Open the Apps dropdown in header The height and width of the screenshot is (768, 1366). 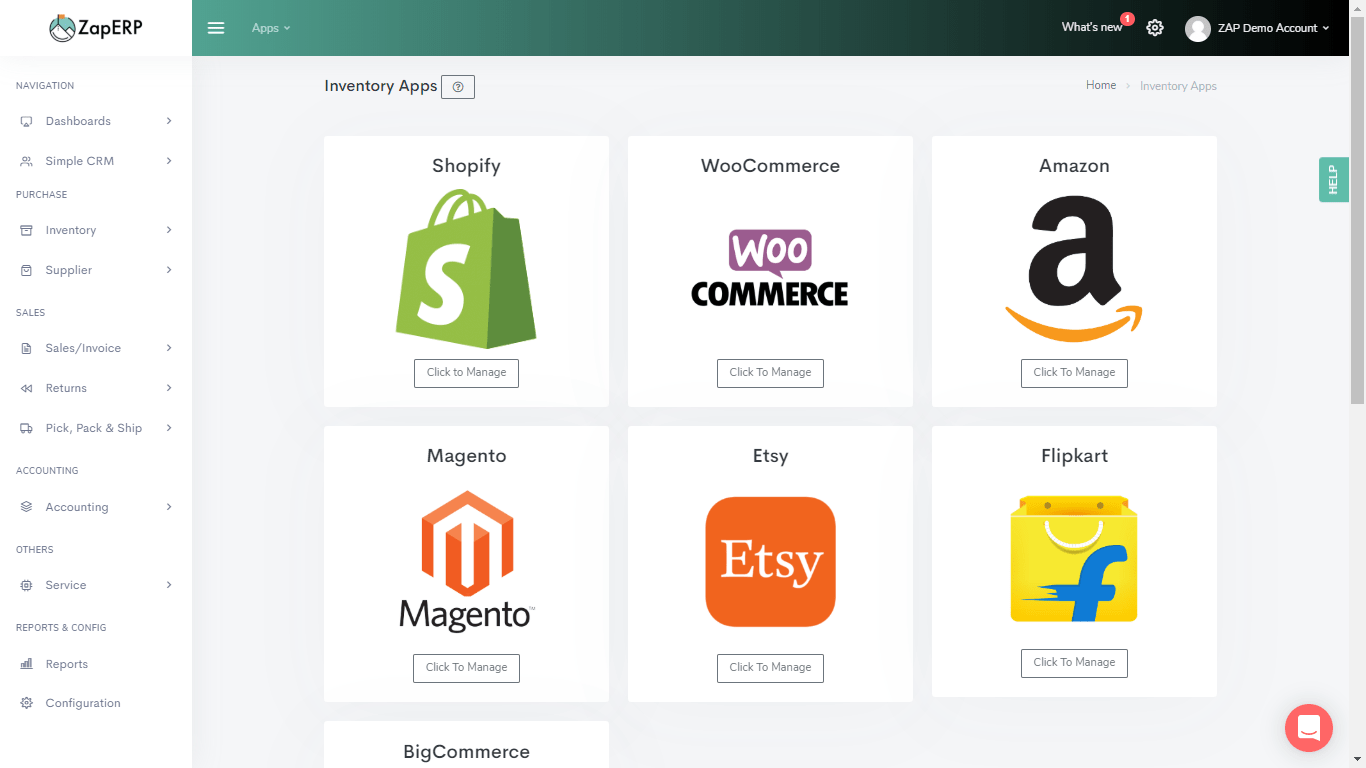coord(271,28)
